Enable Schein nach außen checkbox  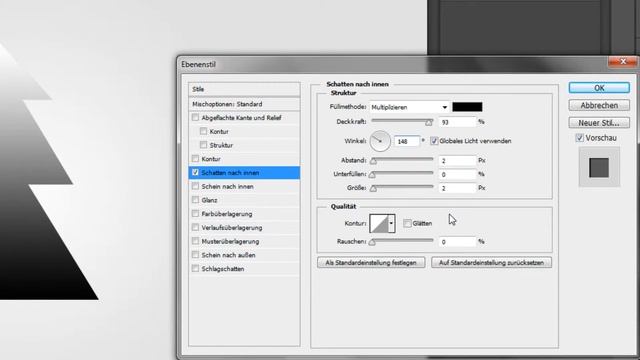point(195,255)
